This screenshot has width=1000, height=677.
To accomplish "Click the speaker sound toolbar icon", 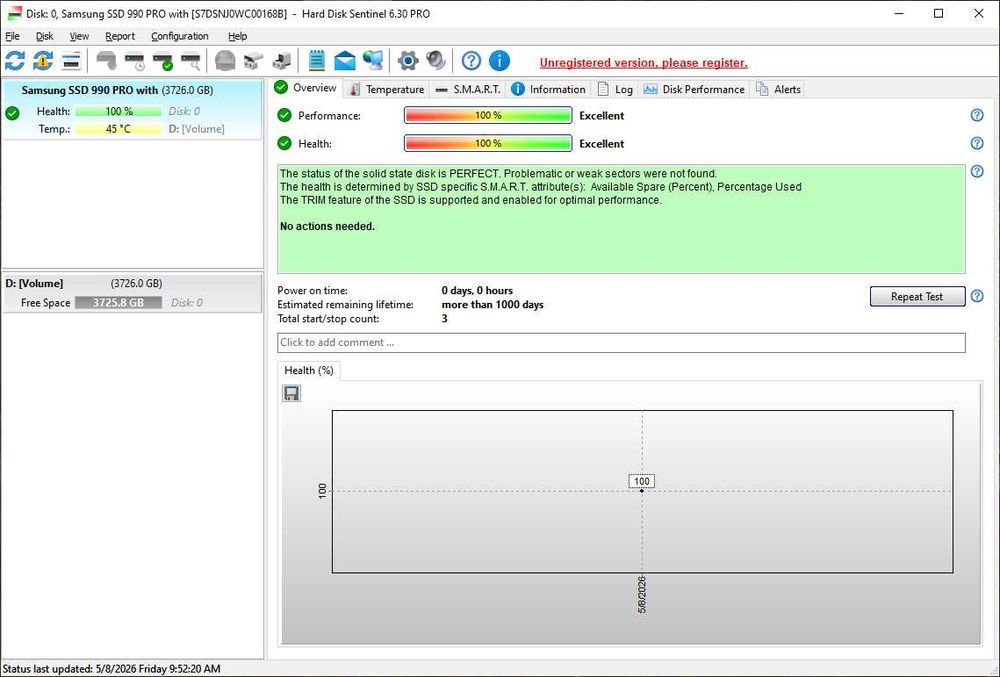I will [436, 61].
